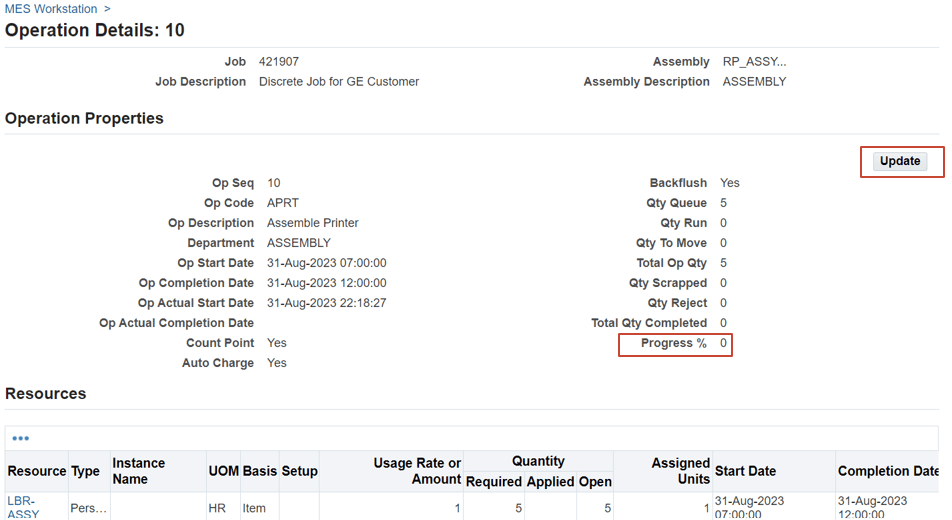Click the UOM column header
Image resolution: width=952 pixels, height=520 pixels.
coord(223,471)
